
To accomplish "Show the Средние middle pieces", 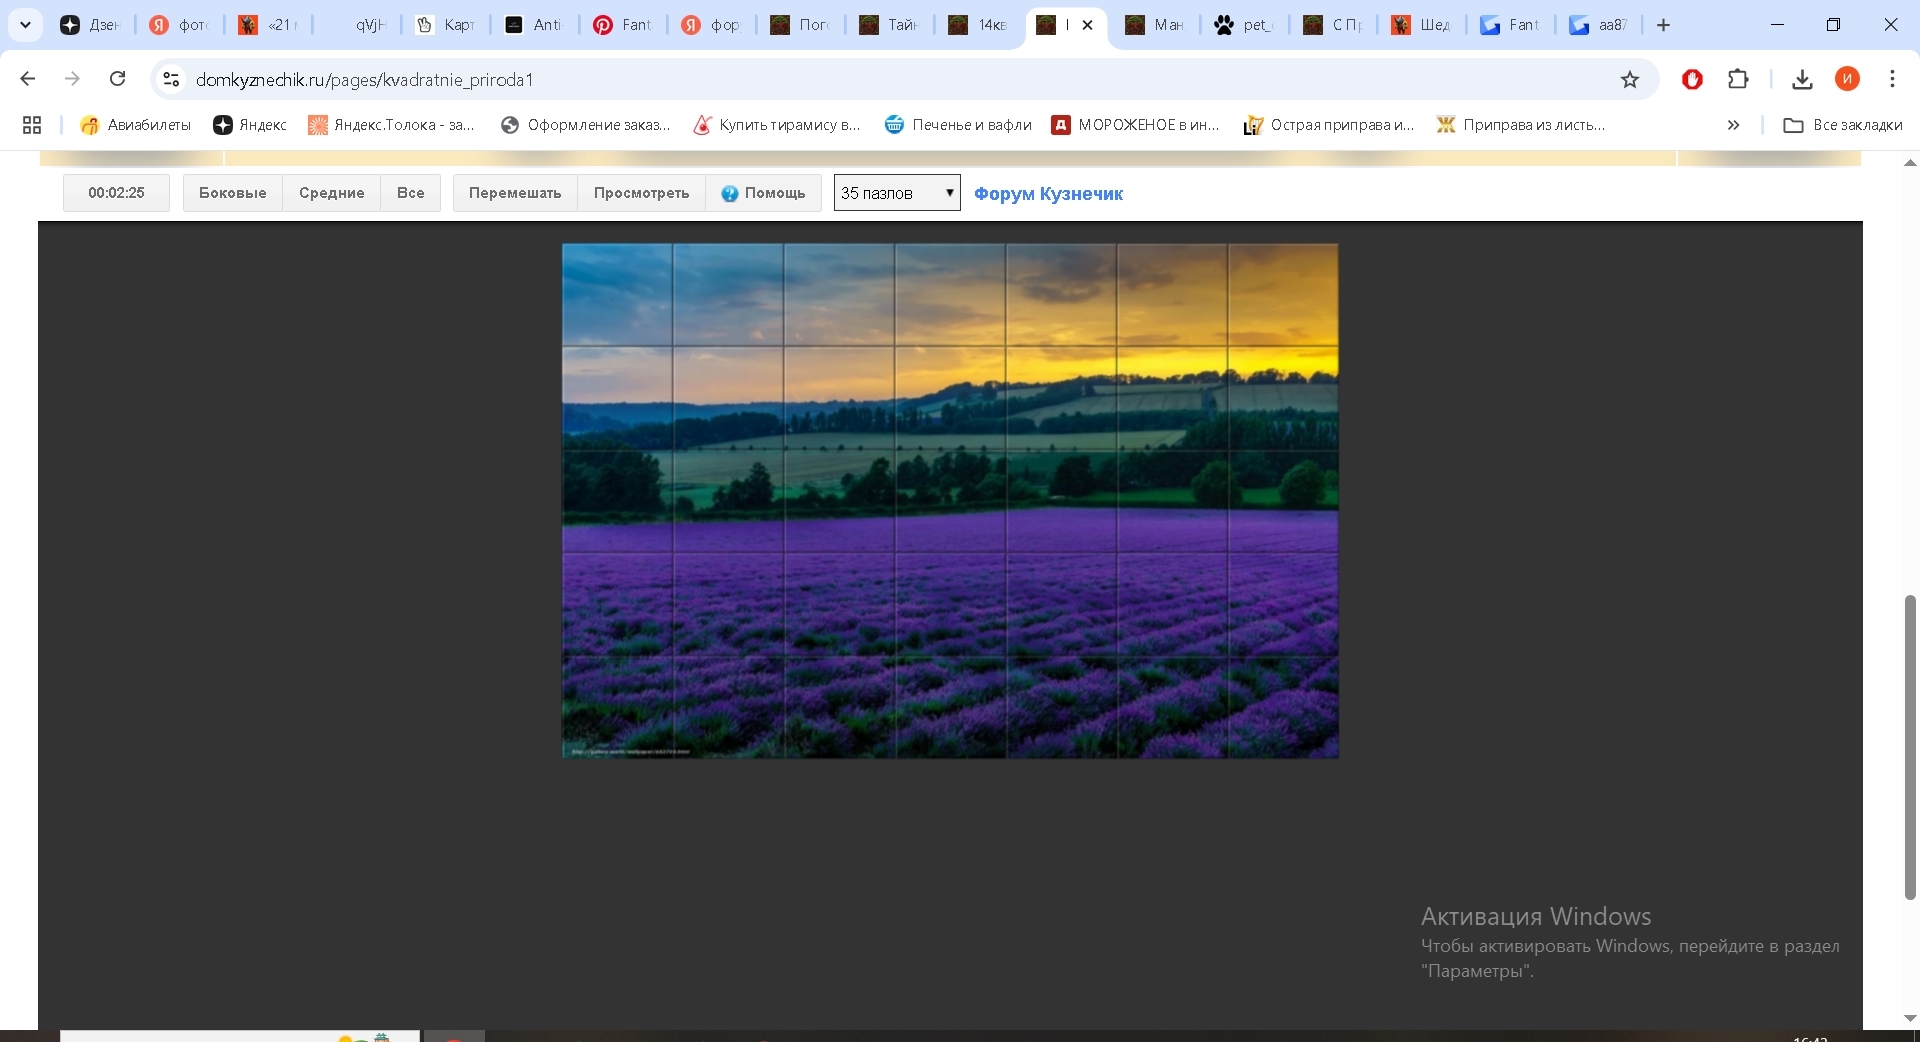I will tap(331, 193).
